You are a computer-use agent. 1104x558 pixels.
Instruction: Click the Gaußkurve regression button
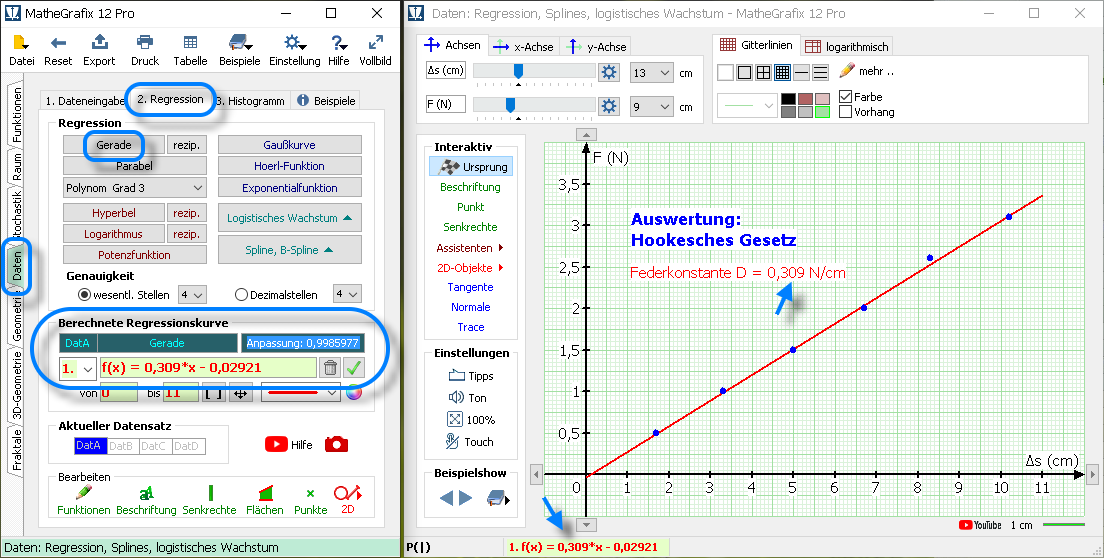point(289,145)
